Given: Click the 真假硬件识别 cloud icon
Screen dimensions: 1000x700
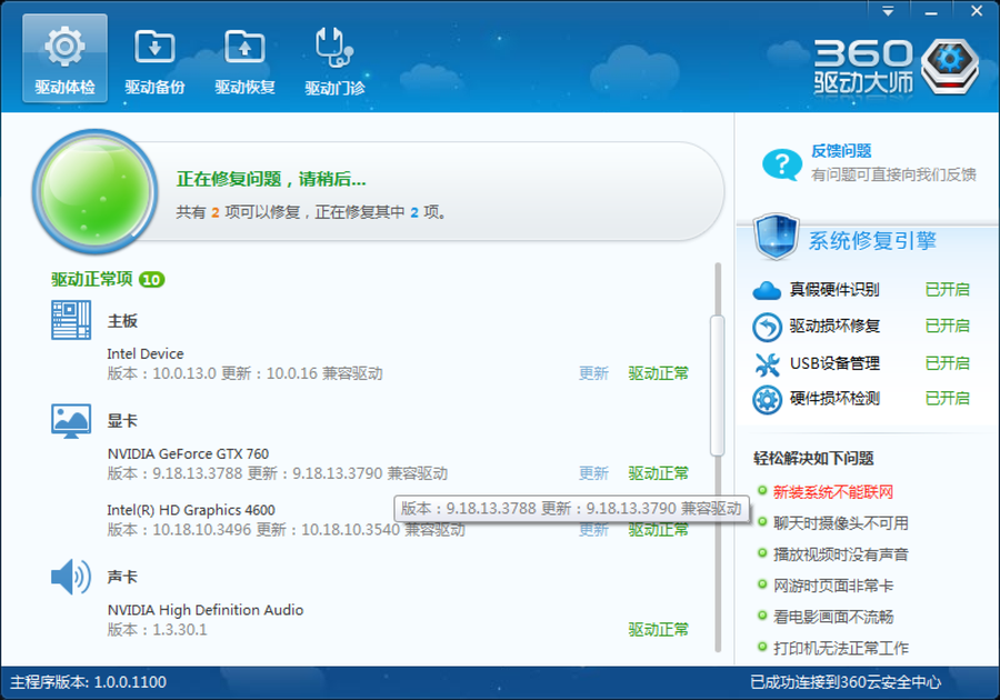Looking at the screenshot, I should pos(767,290).
